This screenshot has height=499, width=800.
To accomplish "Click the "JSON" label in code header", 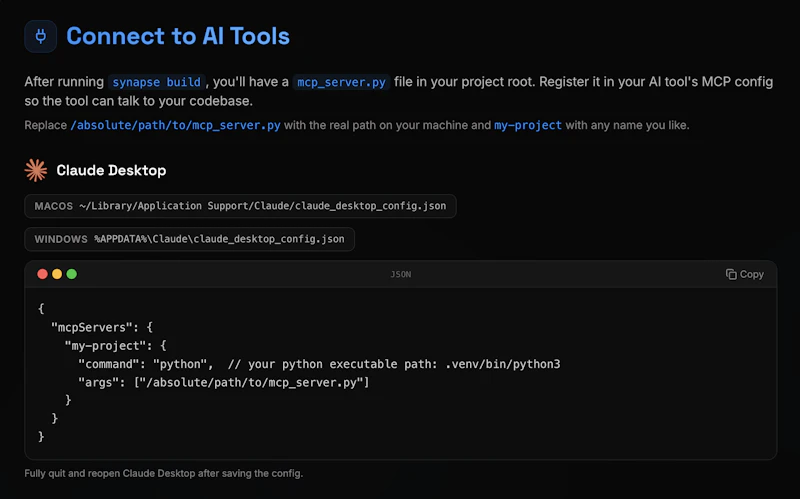I will tap(401, 275).
